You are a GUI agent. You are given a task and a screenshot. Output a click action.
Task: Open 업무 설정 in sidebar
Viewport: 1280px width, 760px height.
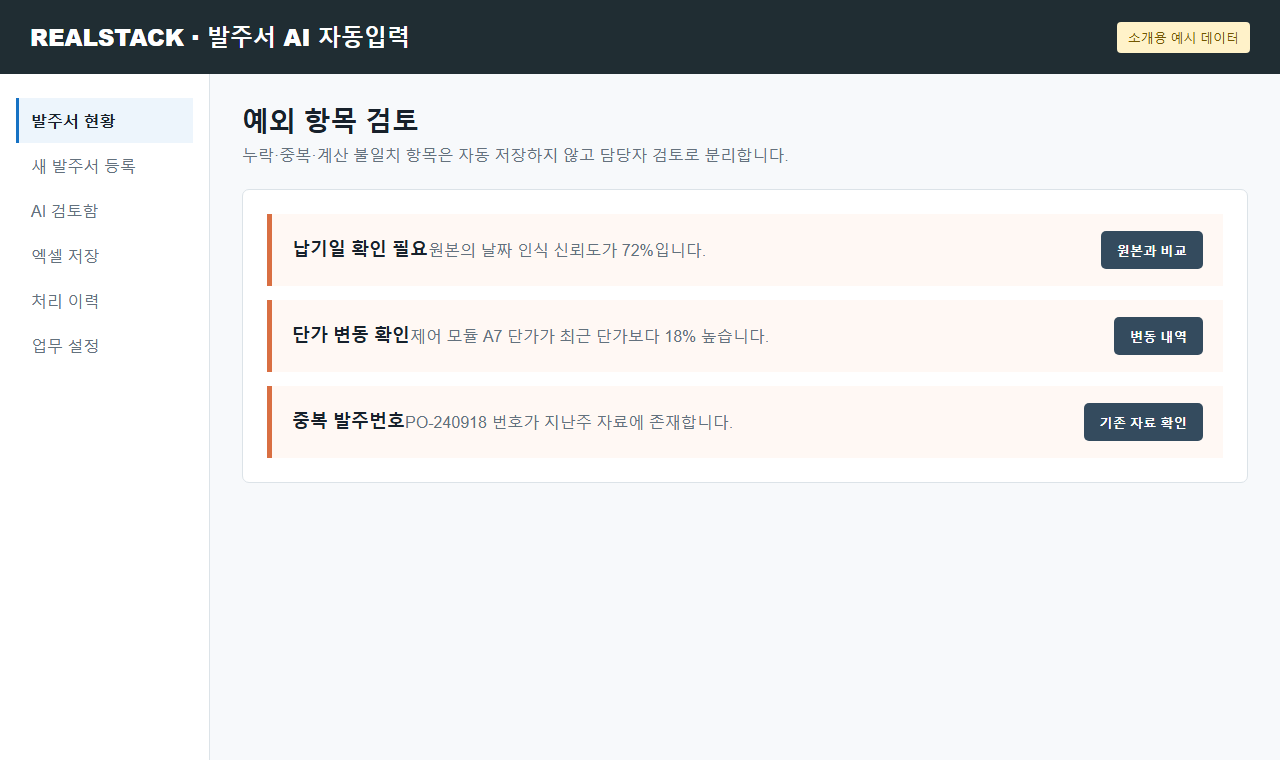click(104, 346)
